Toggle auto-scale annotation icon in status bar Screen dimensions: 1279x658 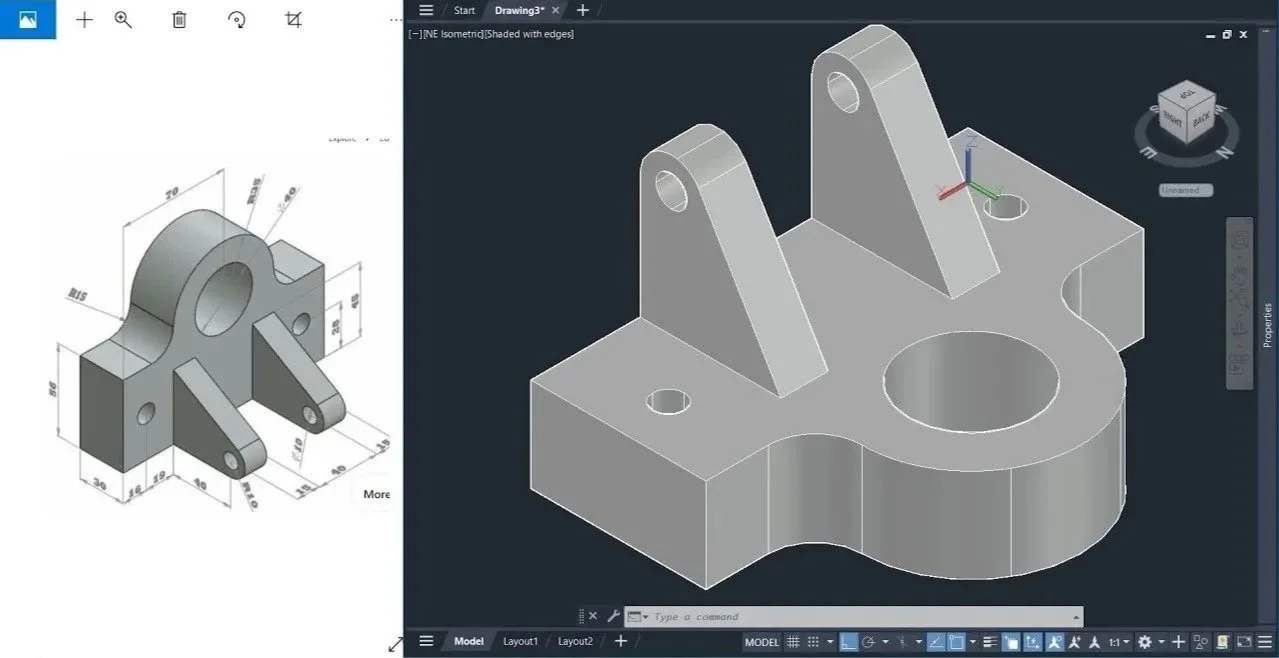click(1075, 642)
